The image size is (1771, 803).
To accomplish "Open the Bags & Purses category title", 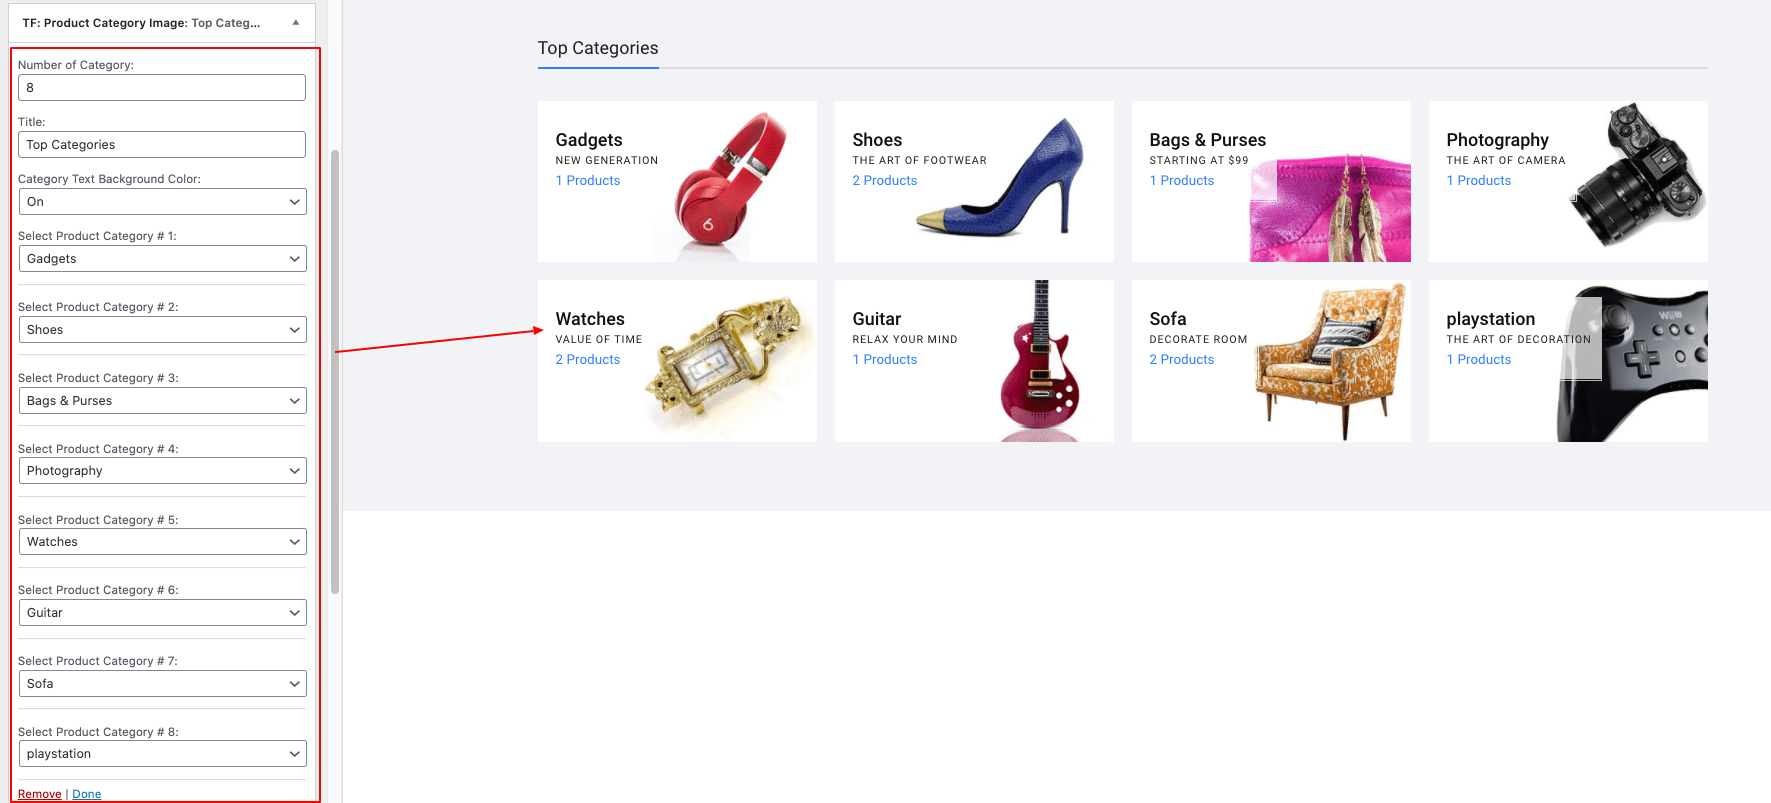I will click(x=1207, y=140).
